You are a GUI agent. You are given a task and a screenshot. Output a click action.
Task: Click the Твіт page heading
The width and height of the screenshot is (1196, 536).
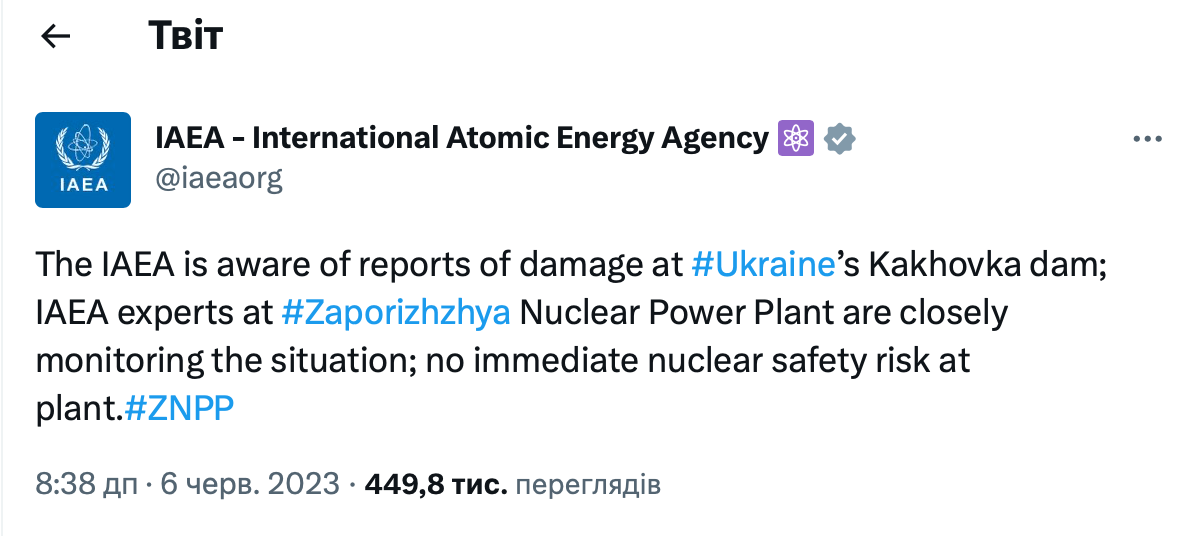[x=185, y=37]
